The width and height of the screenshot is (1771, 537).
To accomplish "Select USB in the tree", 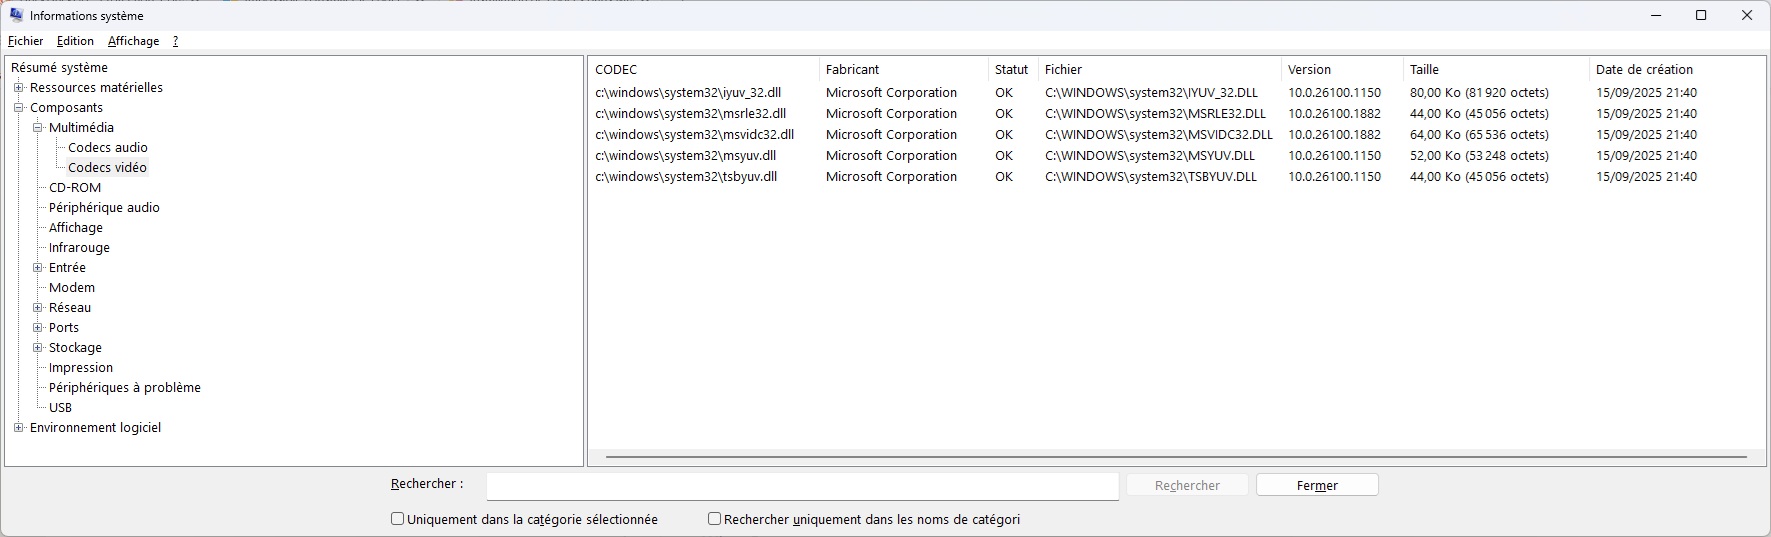I will click(x=61, y=407).
